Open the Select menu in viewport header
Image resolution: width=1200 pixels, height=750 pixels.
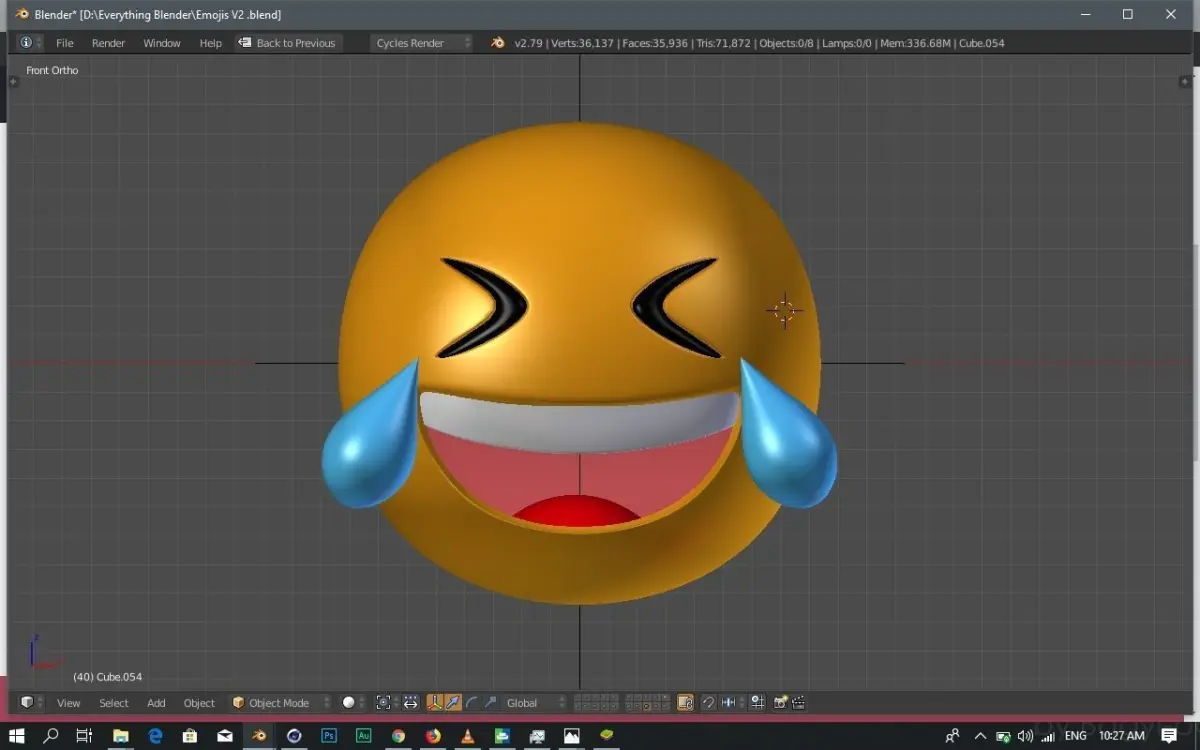114,703
